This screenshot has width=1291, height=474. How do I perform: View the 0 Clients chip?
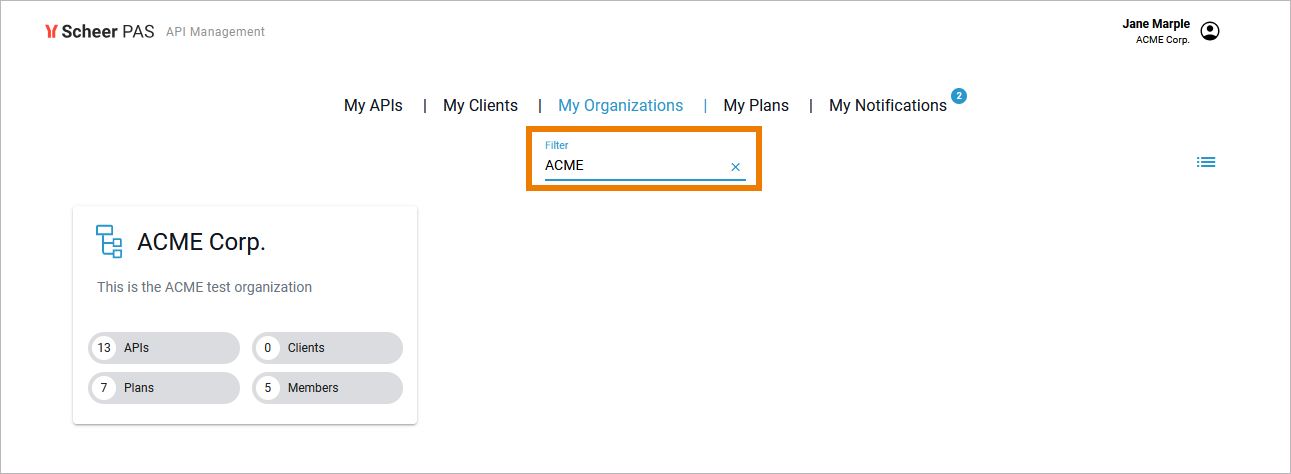pos(327,348)
